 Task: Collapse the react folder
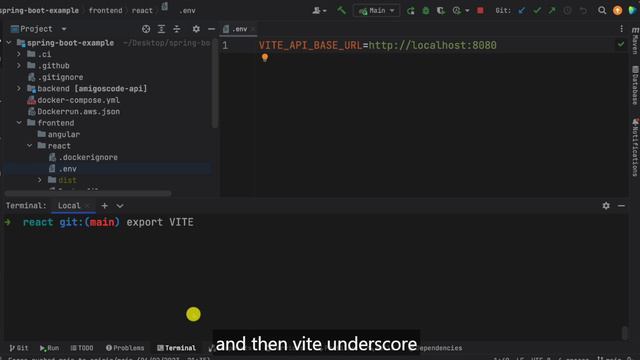pyautogui.click(x=29, y=146)
